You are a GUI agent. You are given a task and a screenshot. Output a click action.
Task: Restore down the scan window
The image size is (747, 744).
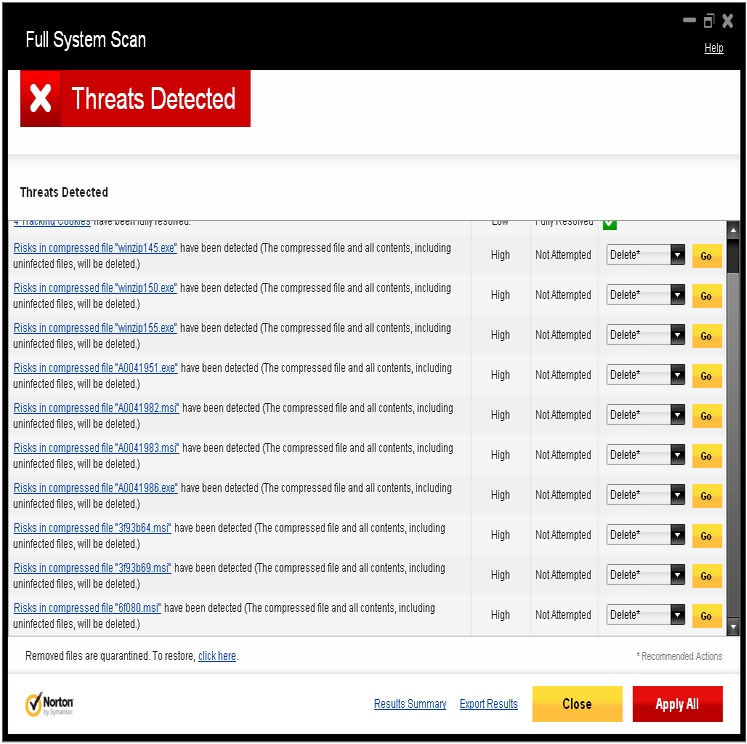(709, 20)
